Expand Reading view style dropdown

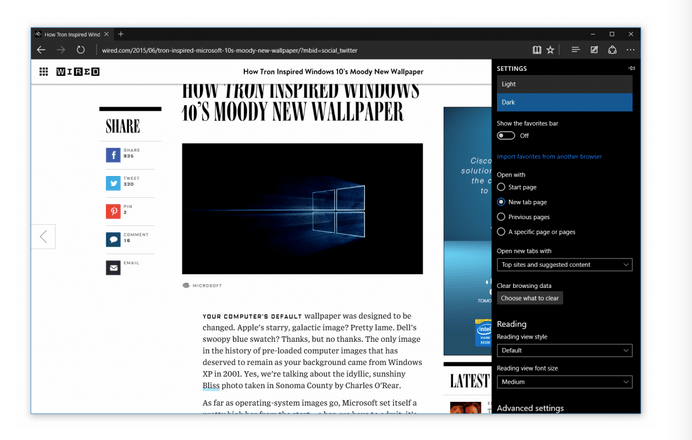564,350
